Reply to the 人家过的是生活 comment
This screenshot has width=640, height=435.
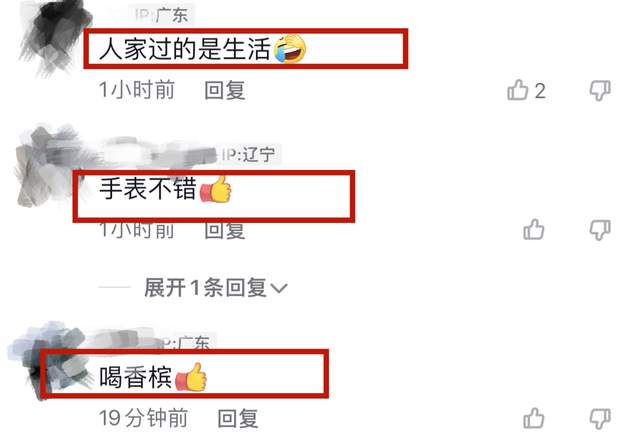[224, 90]
